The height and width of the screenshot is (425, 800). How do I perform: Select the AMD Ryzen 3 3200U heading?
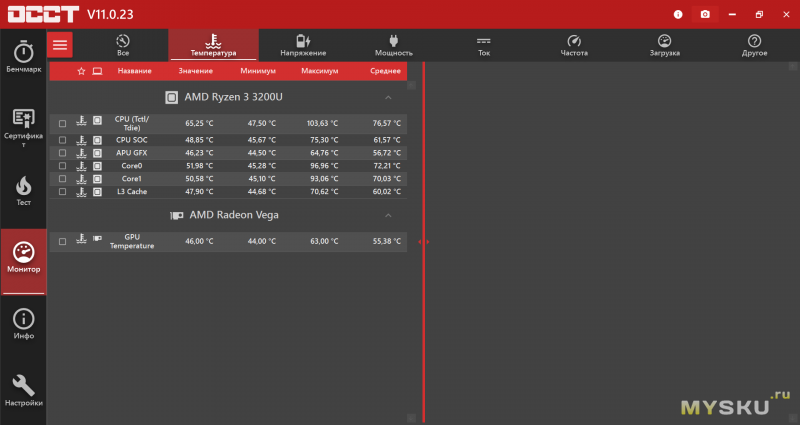(x=234, y=97)
